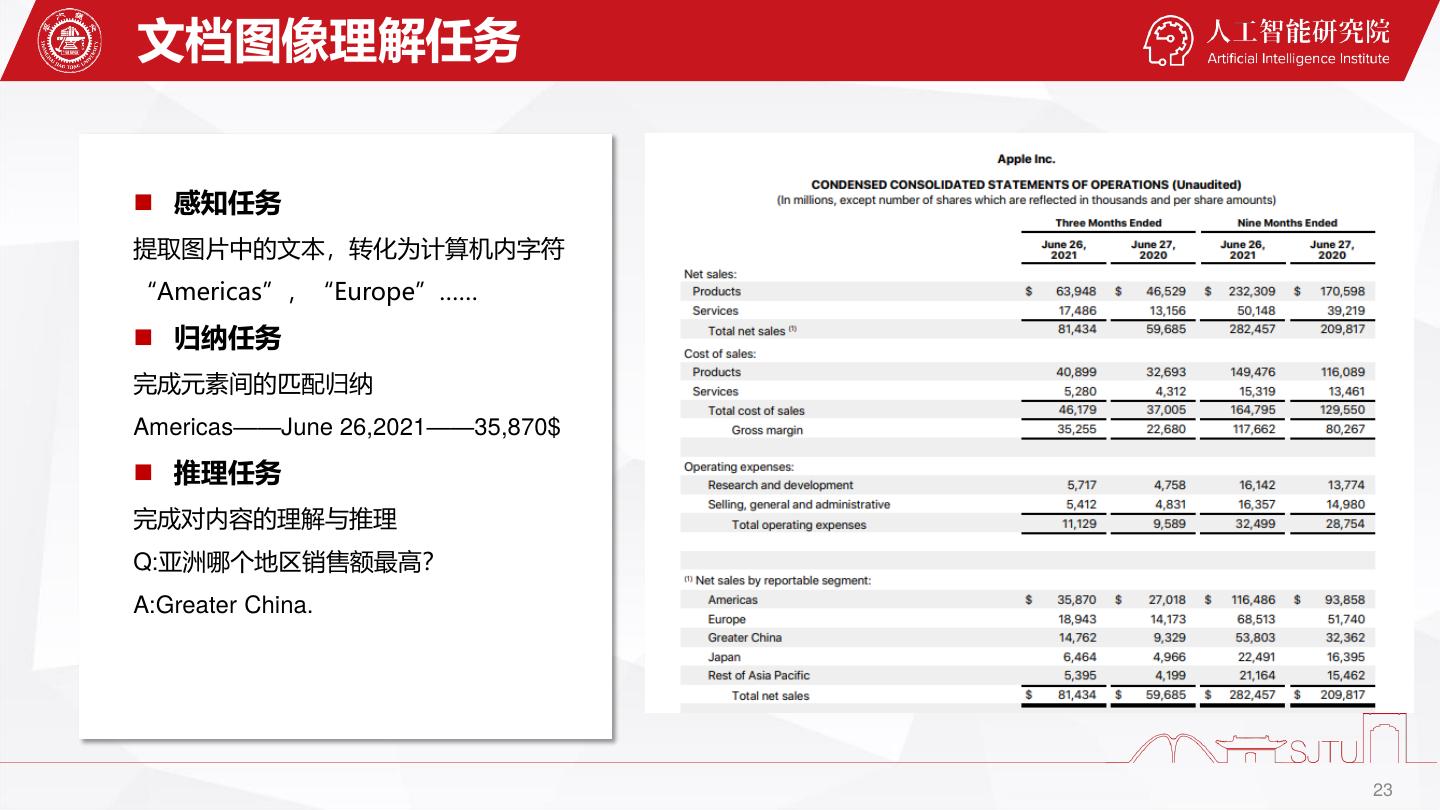Click the Total operating expenses value 11,129
The image size is (1440, 810).
(1079, 524)
